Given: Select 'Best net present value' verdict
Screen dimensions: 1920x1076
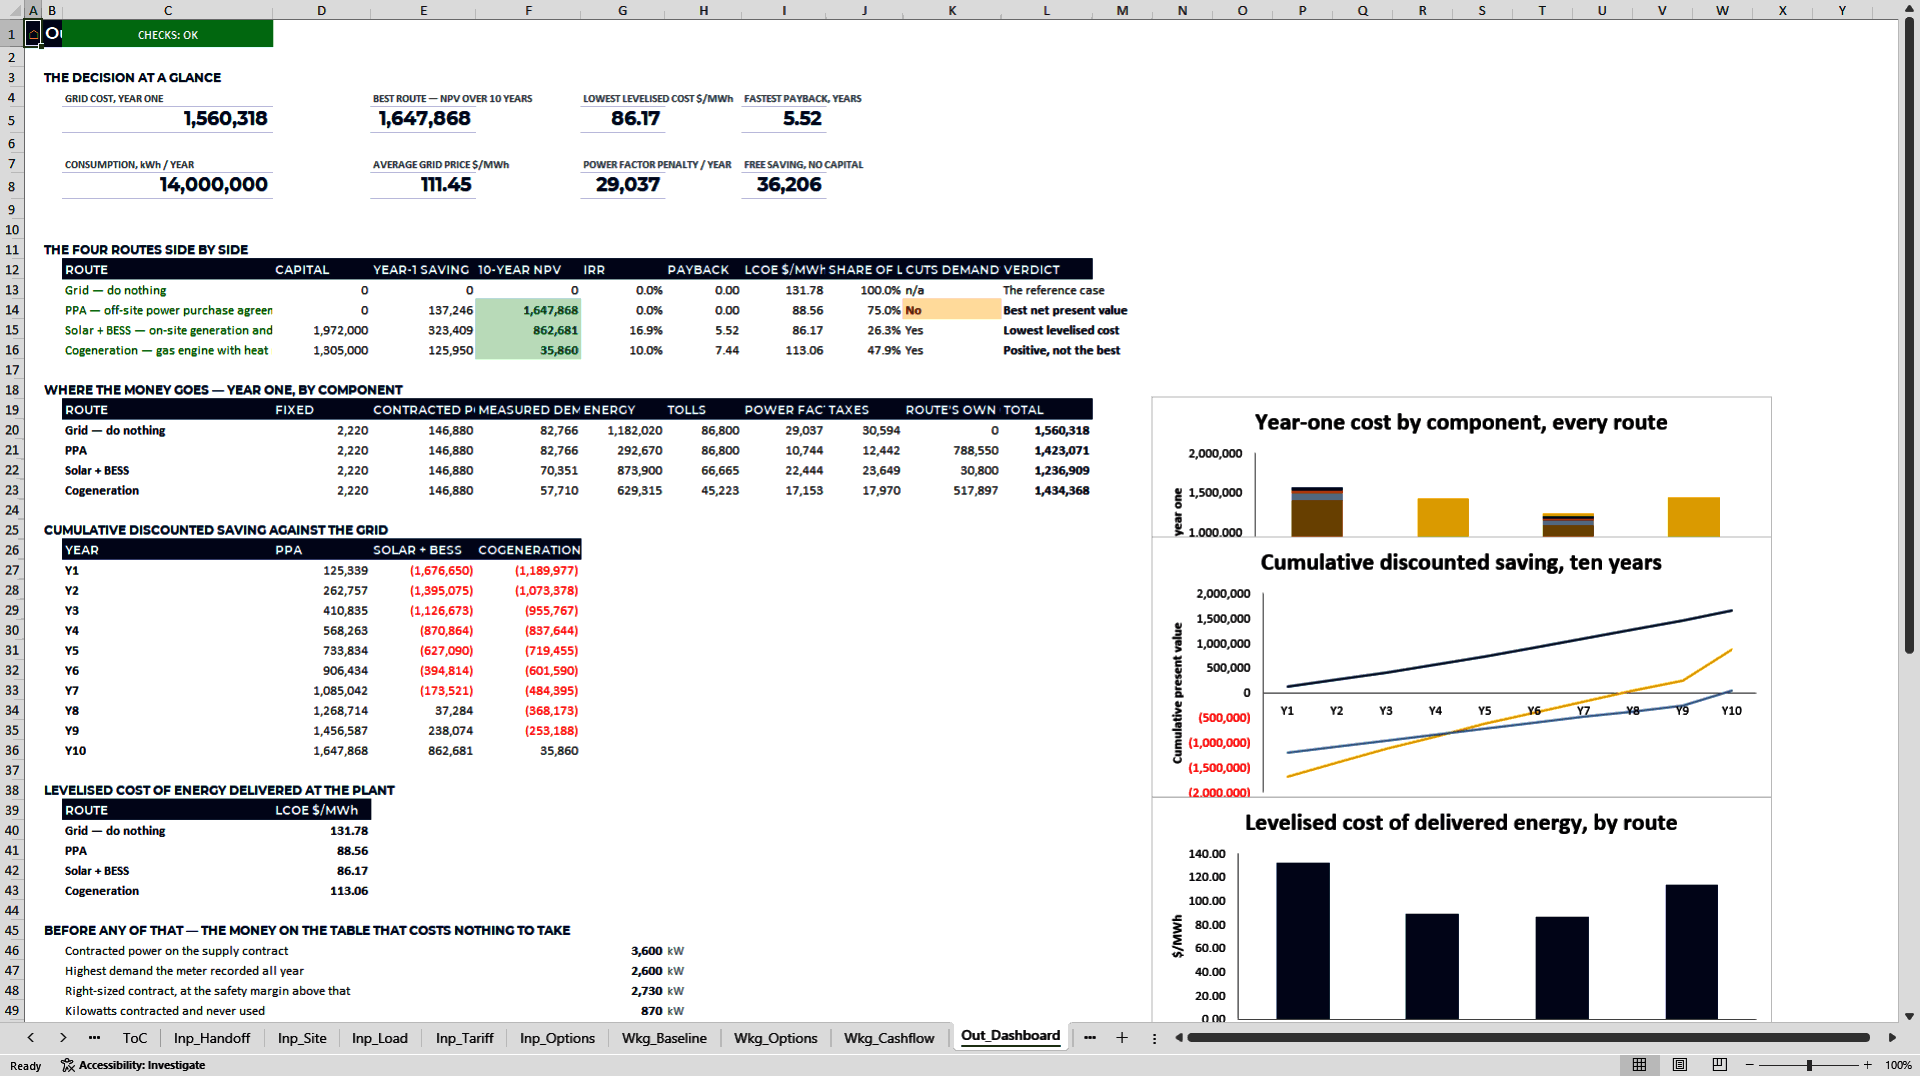Looking at the screenshot, I should pyautogui.click(x=1065, y=310).
